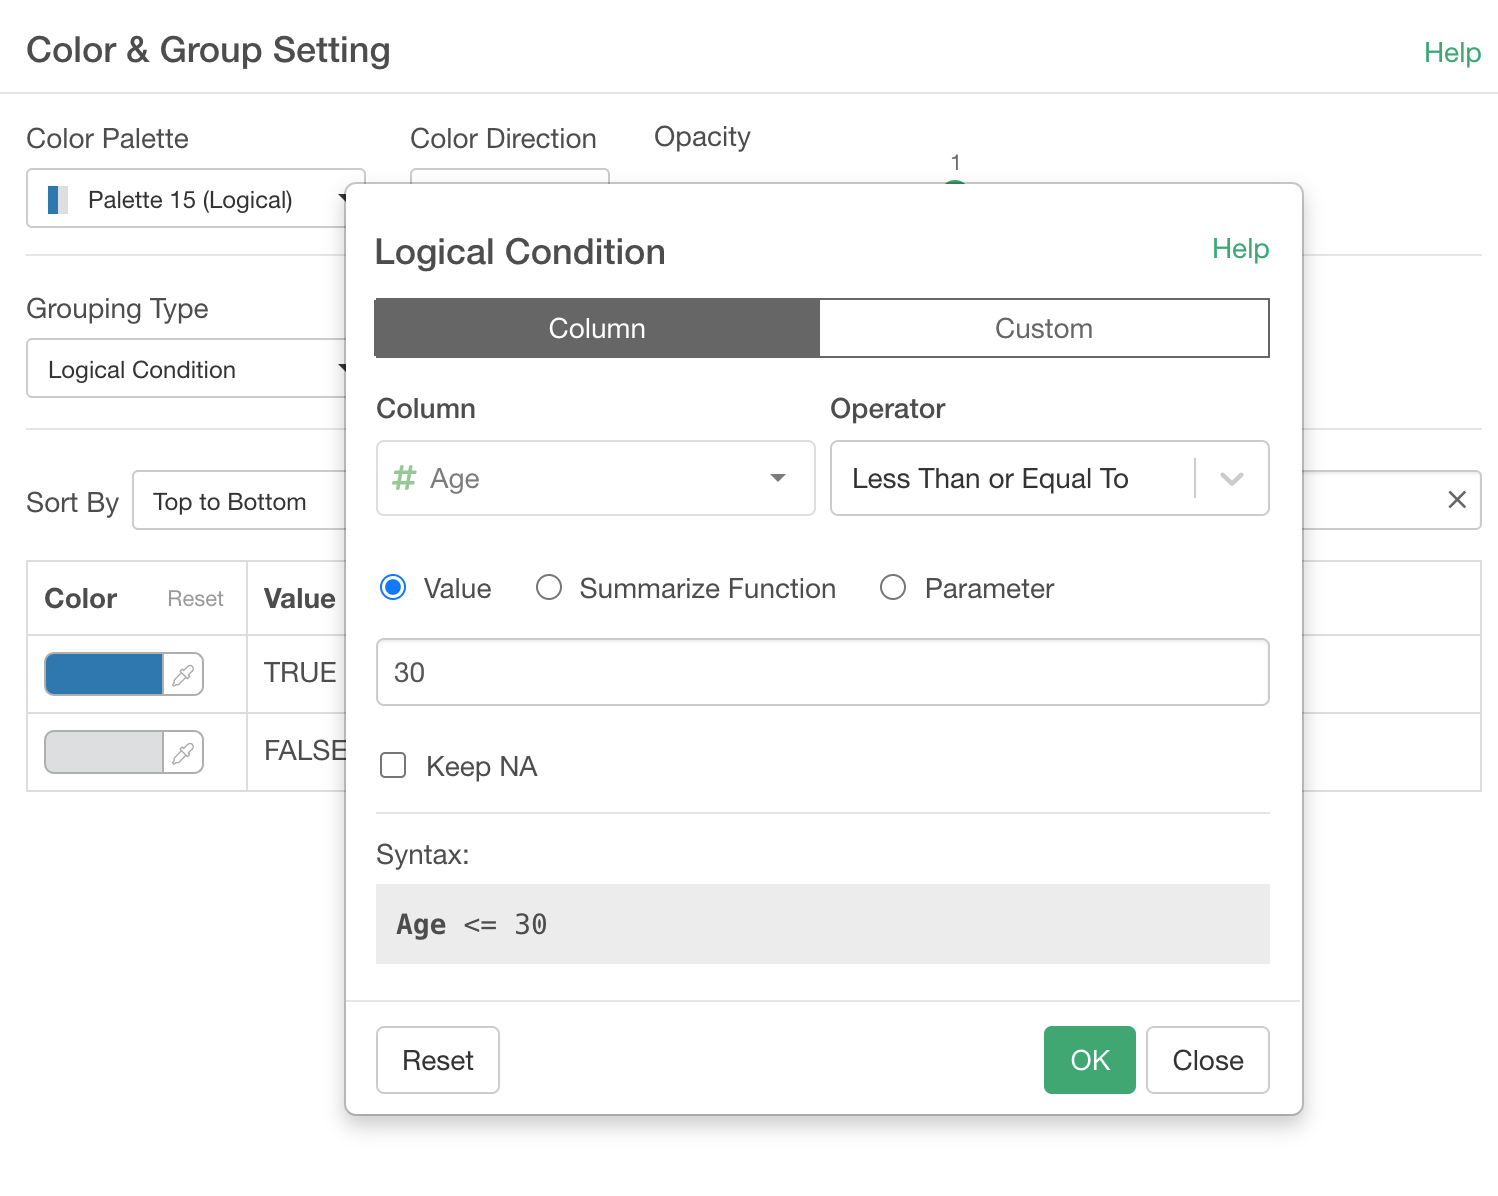
Task: Click the X clear icon at right
Action: 1457,500
